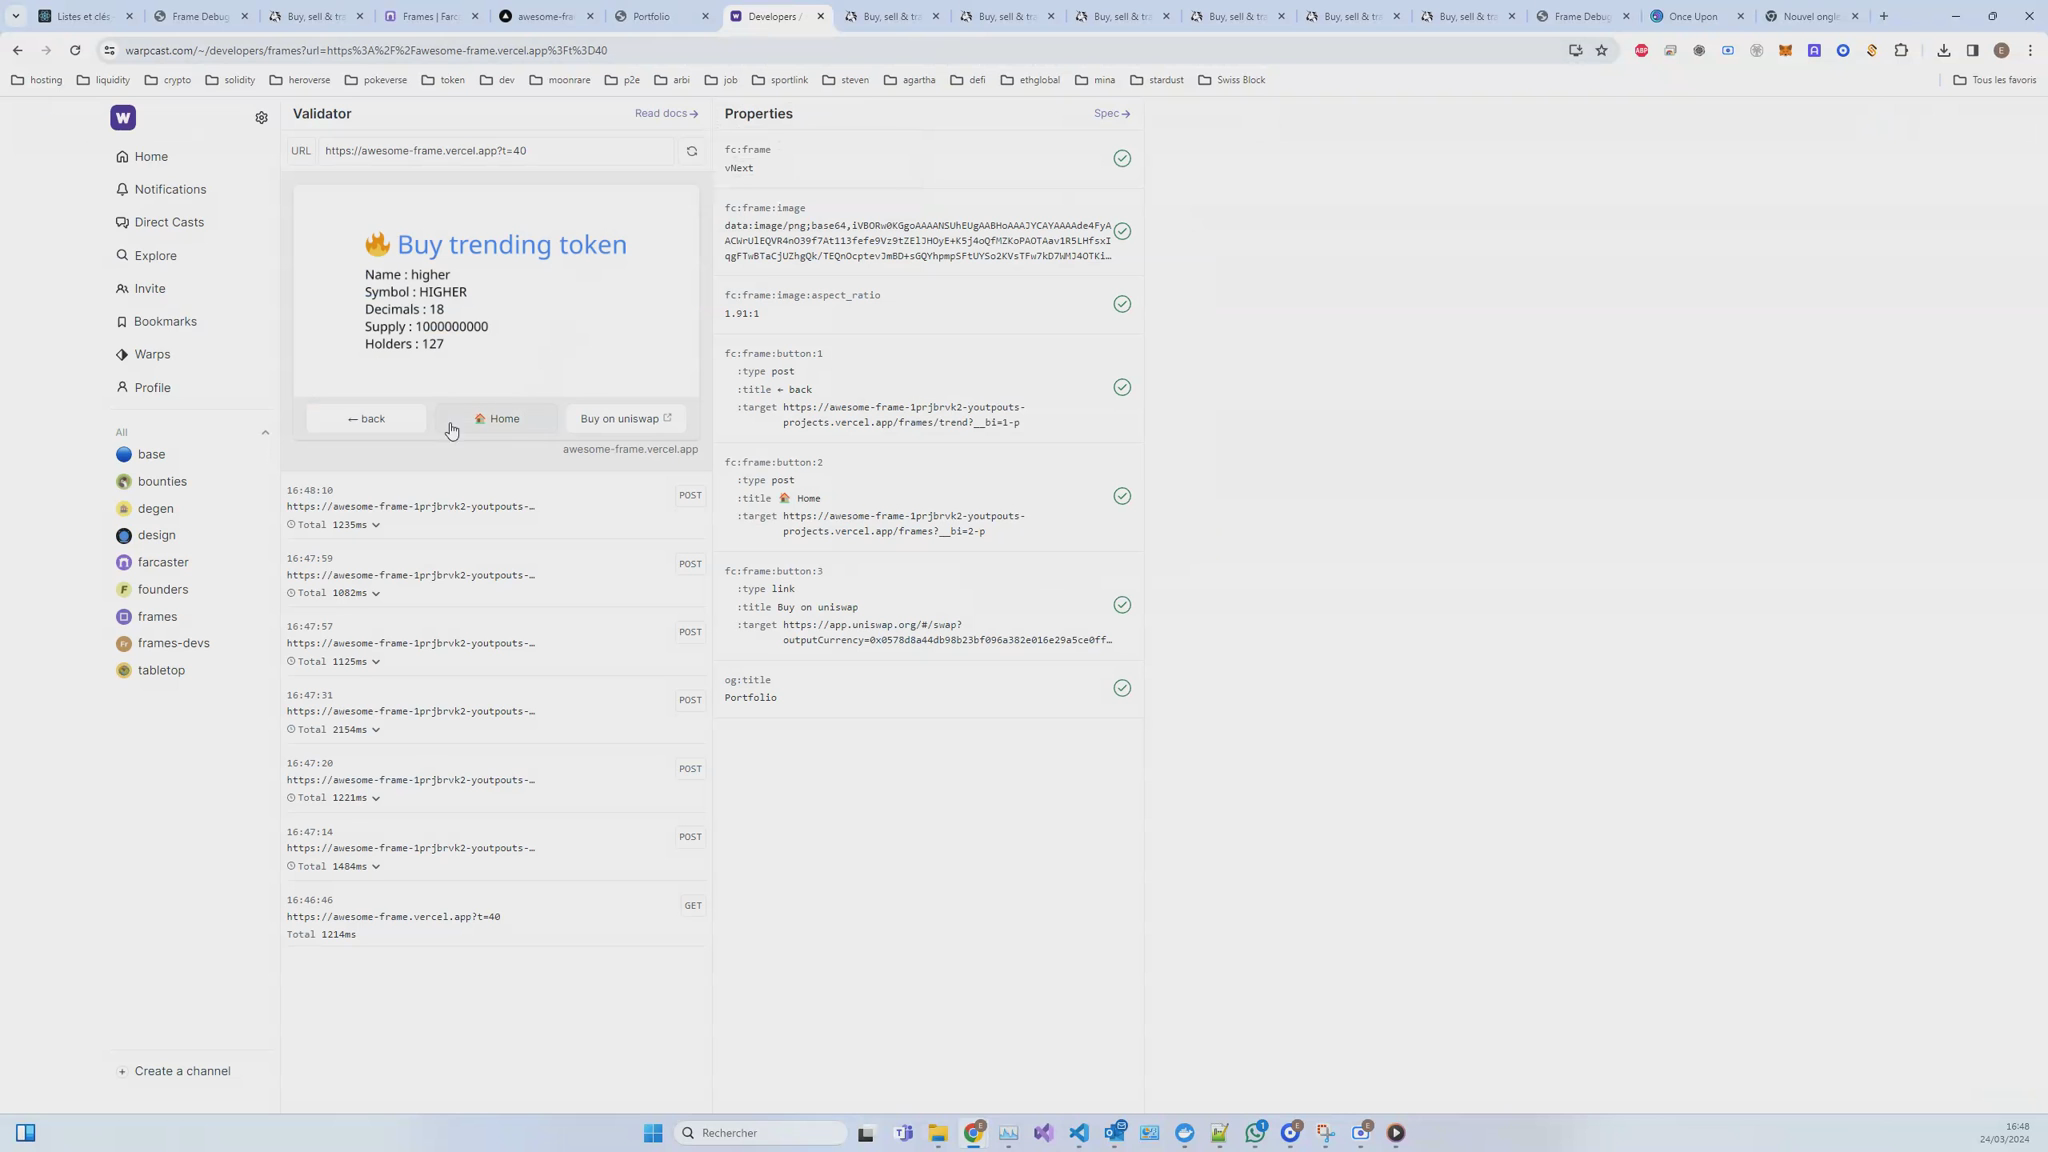
Task: Go to Home in sidebar
Action: point(142,157)
